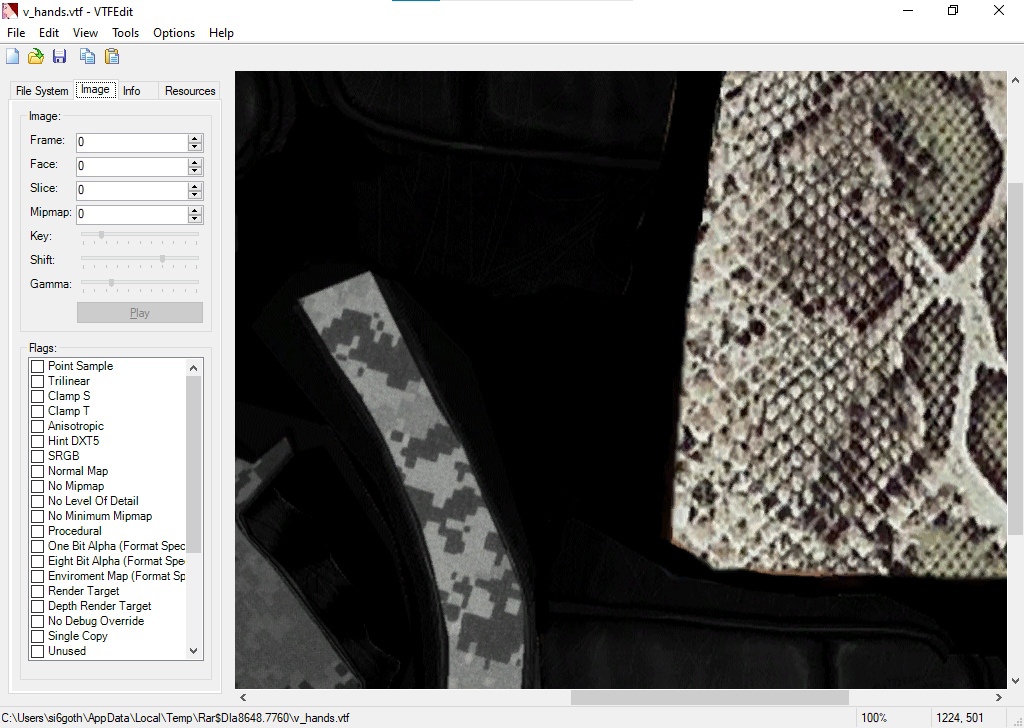Decrease Slice value with down arrow
The height and width of the screenshot is (728, 1024).
click(195, 195)
